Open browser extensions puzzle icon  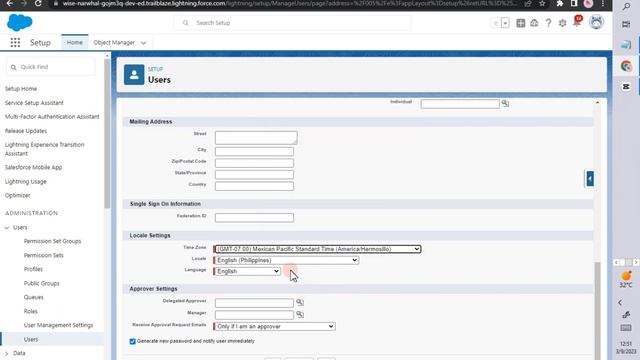tap(560, 4)
